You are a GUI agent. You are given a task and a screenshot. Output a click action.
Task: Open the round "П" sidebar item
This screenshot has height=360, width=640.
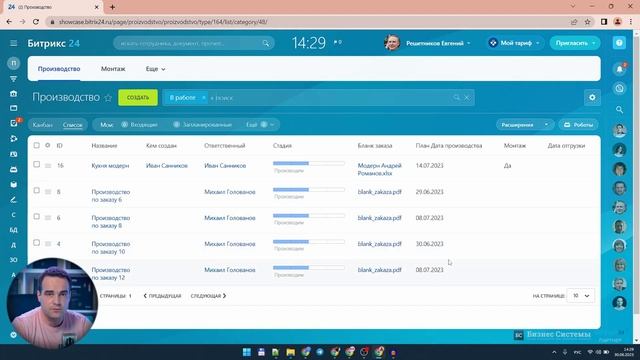(13, 63)
